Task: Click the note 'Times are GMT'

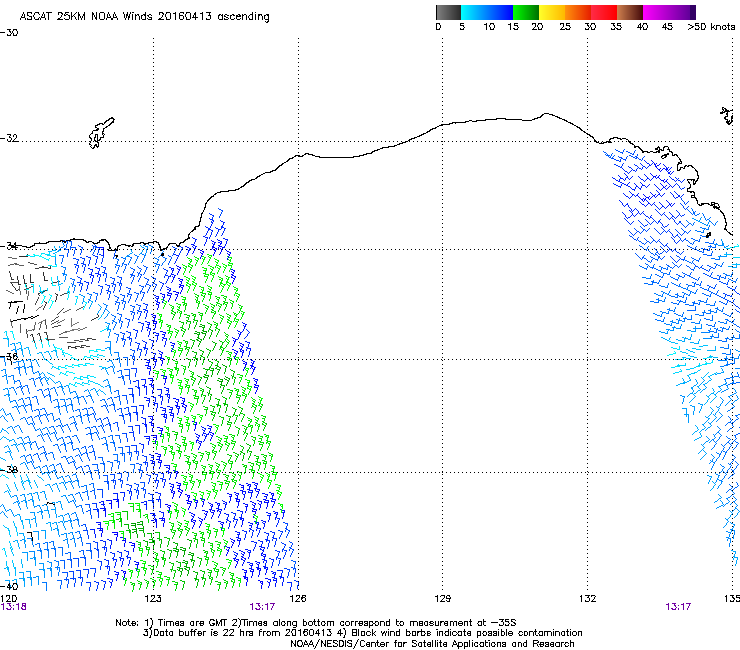Action: tap(193, 623)
